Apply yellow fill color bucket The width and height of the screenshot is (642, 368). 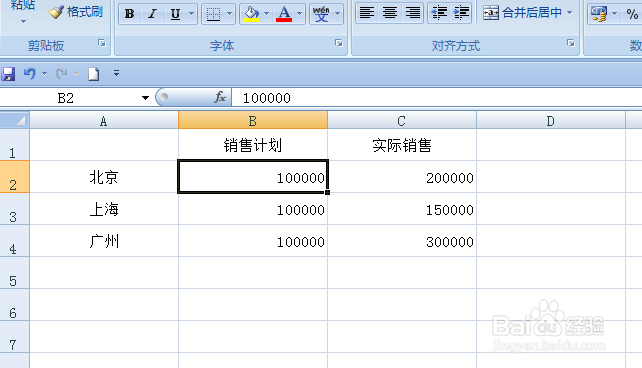point(251,14)
